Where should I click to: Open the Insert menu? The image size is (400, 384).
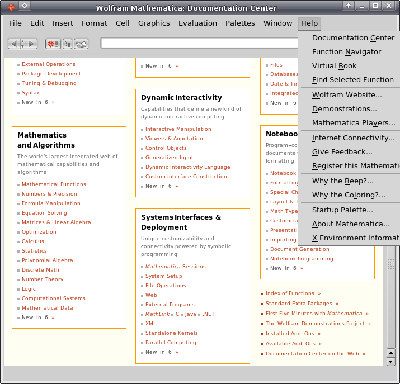pyautogui.click(x=63, y=23)
